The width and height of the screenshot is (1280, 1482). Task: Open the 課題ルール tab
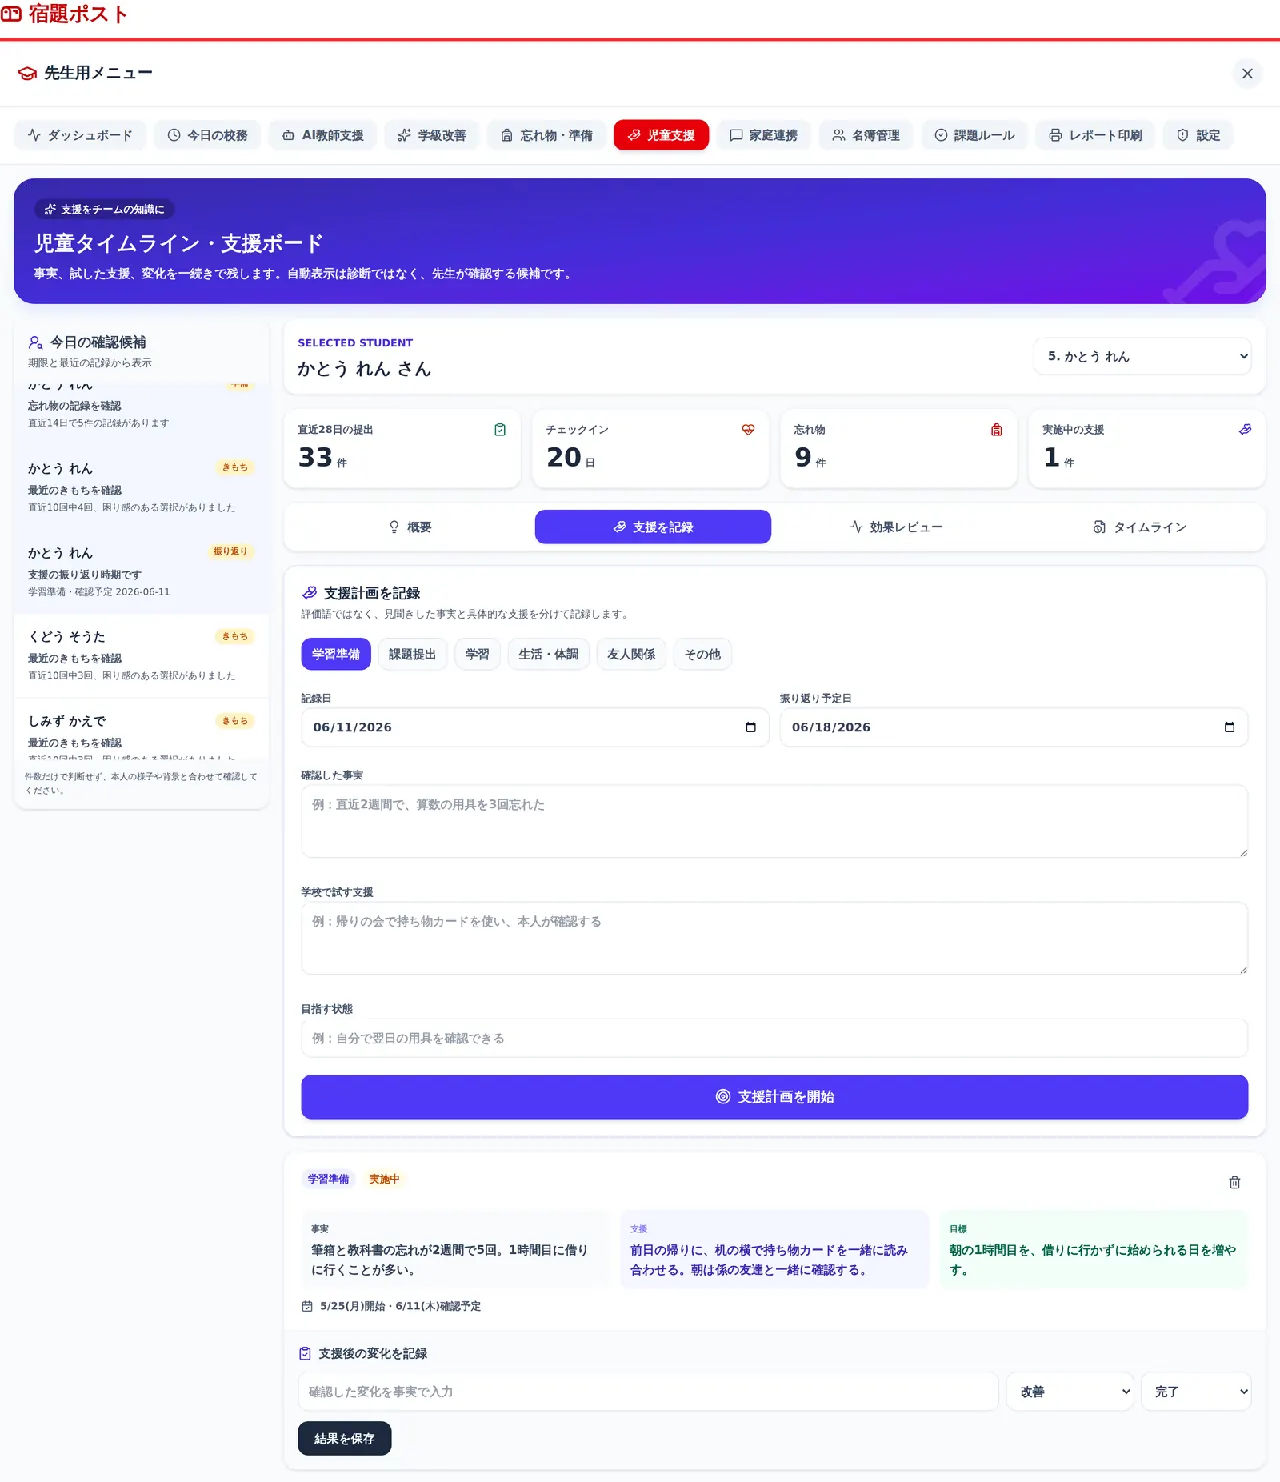tap(974, 135)
